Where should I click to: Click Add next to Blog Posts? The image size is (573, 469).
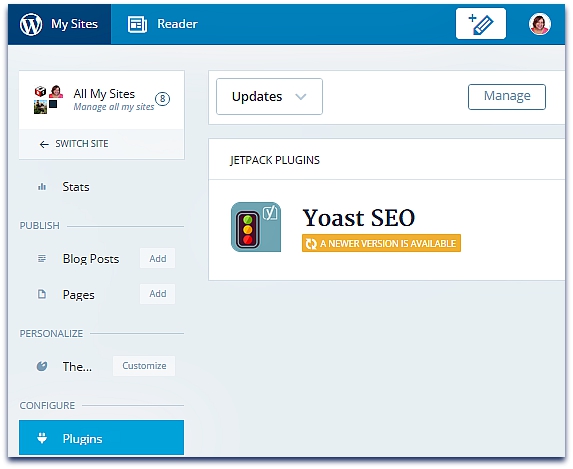point(158,258)
